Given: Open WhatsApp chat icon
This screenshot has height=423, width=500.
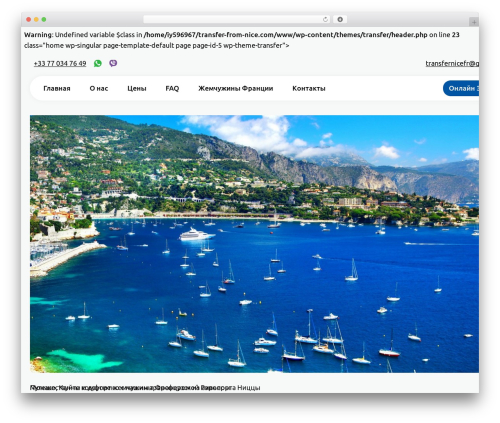Looking at the screenshot, I should 98,63.
